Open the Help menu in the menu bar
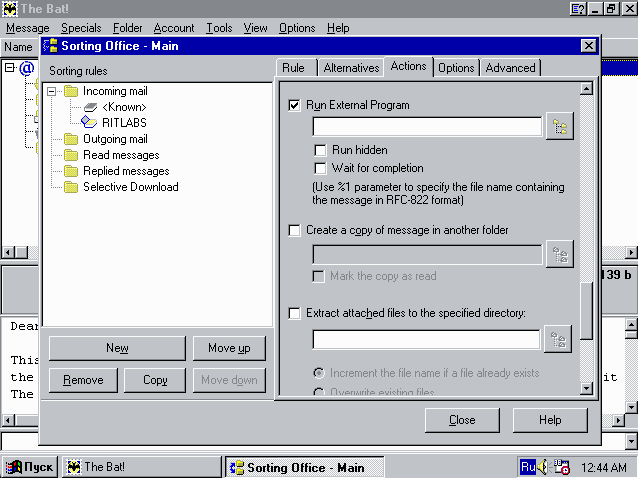Image resolution: width=638 pixels, height=478 pixels. tap(338, 28)
